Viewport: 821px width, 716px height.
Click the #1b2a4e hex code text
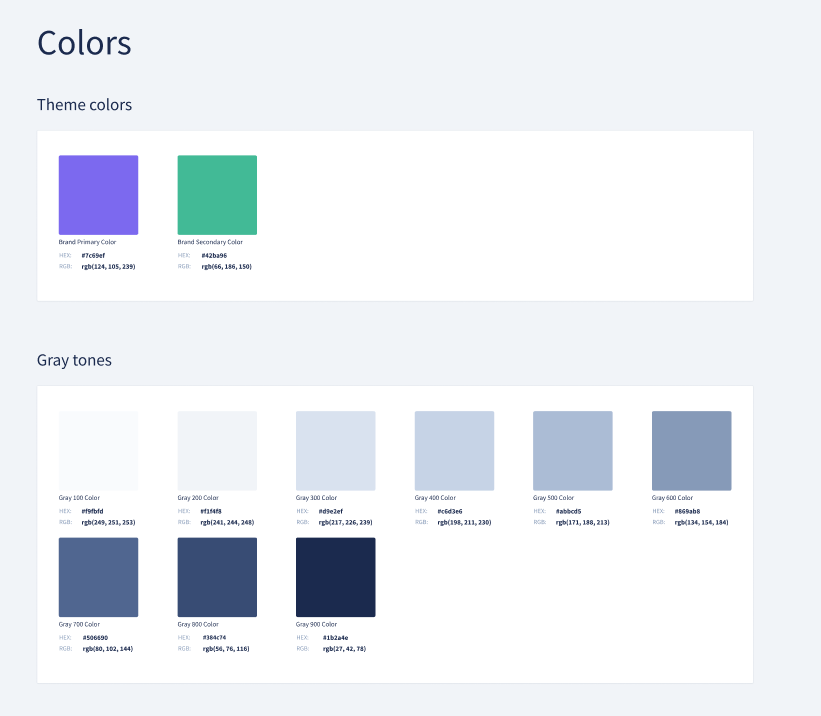pyautogui.click(x=335, y=637)
